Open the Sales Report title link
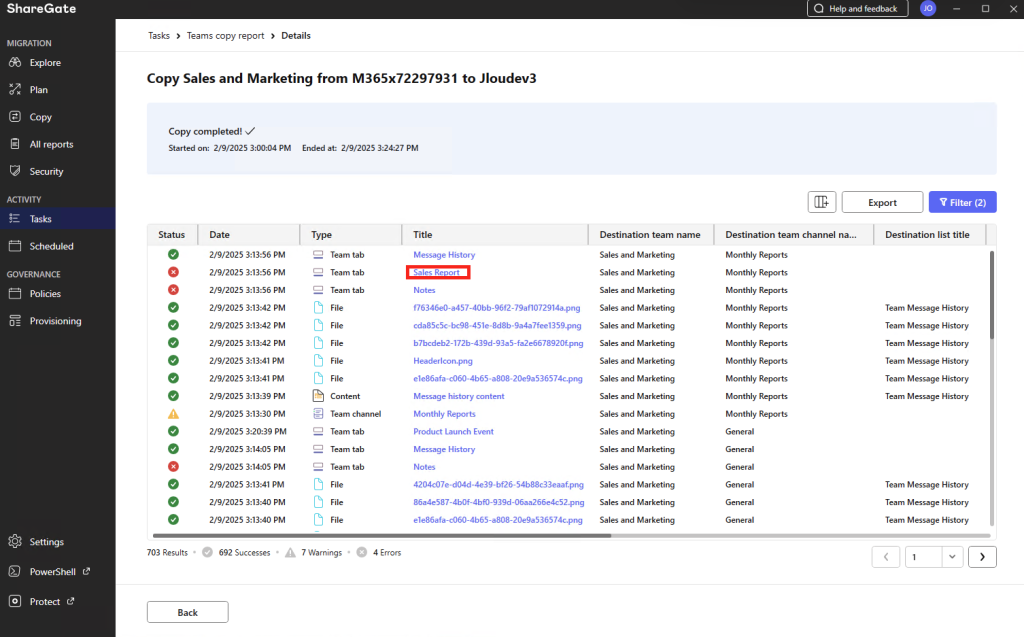This screenshot has height=637, width=1024. click(x=436, y=272)
